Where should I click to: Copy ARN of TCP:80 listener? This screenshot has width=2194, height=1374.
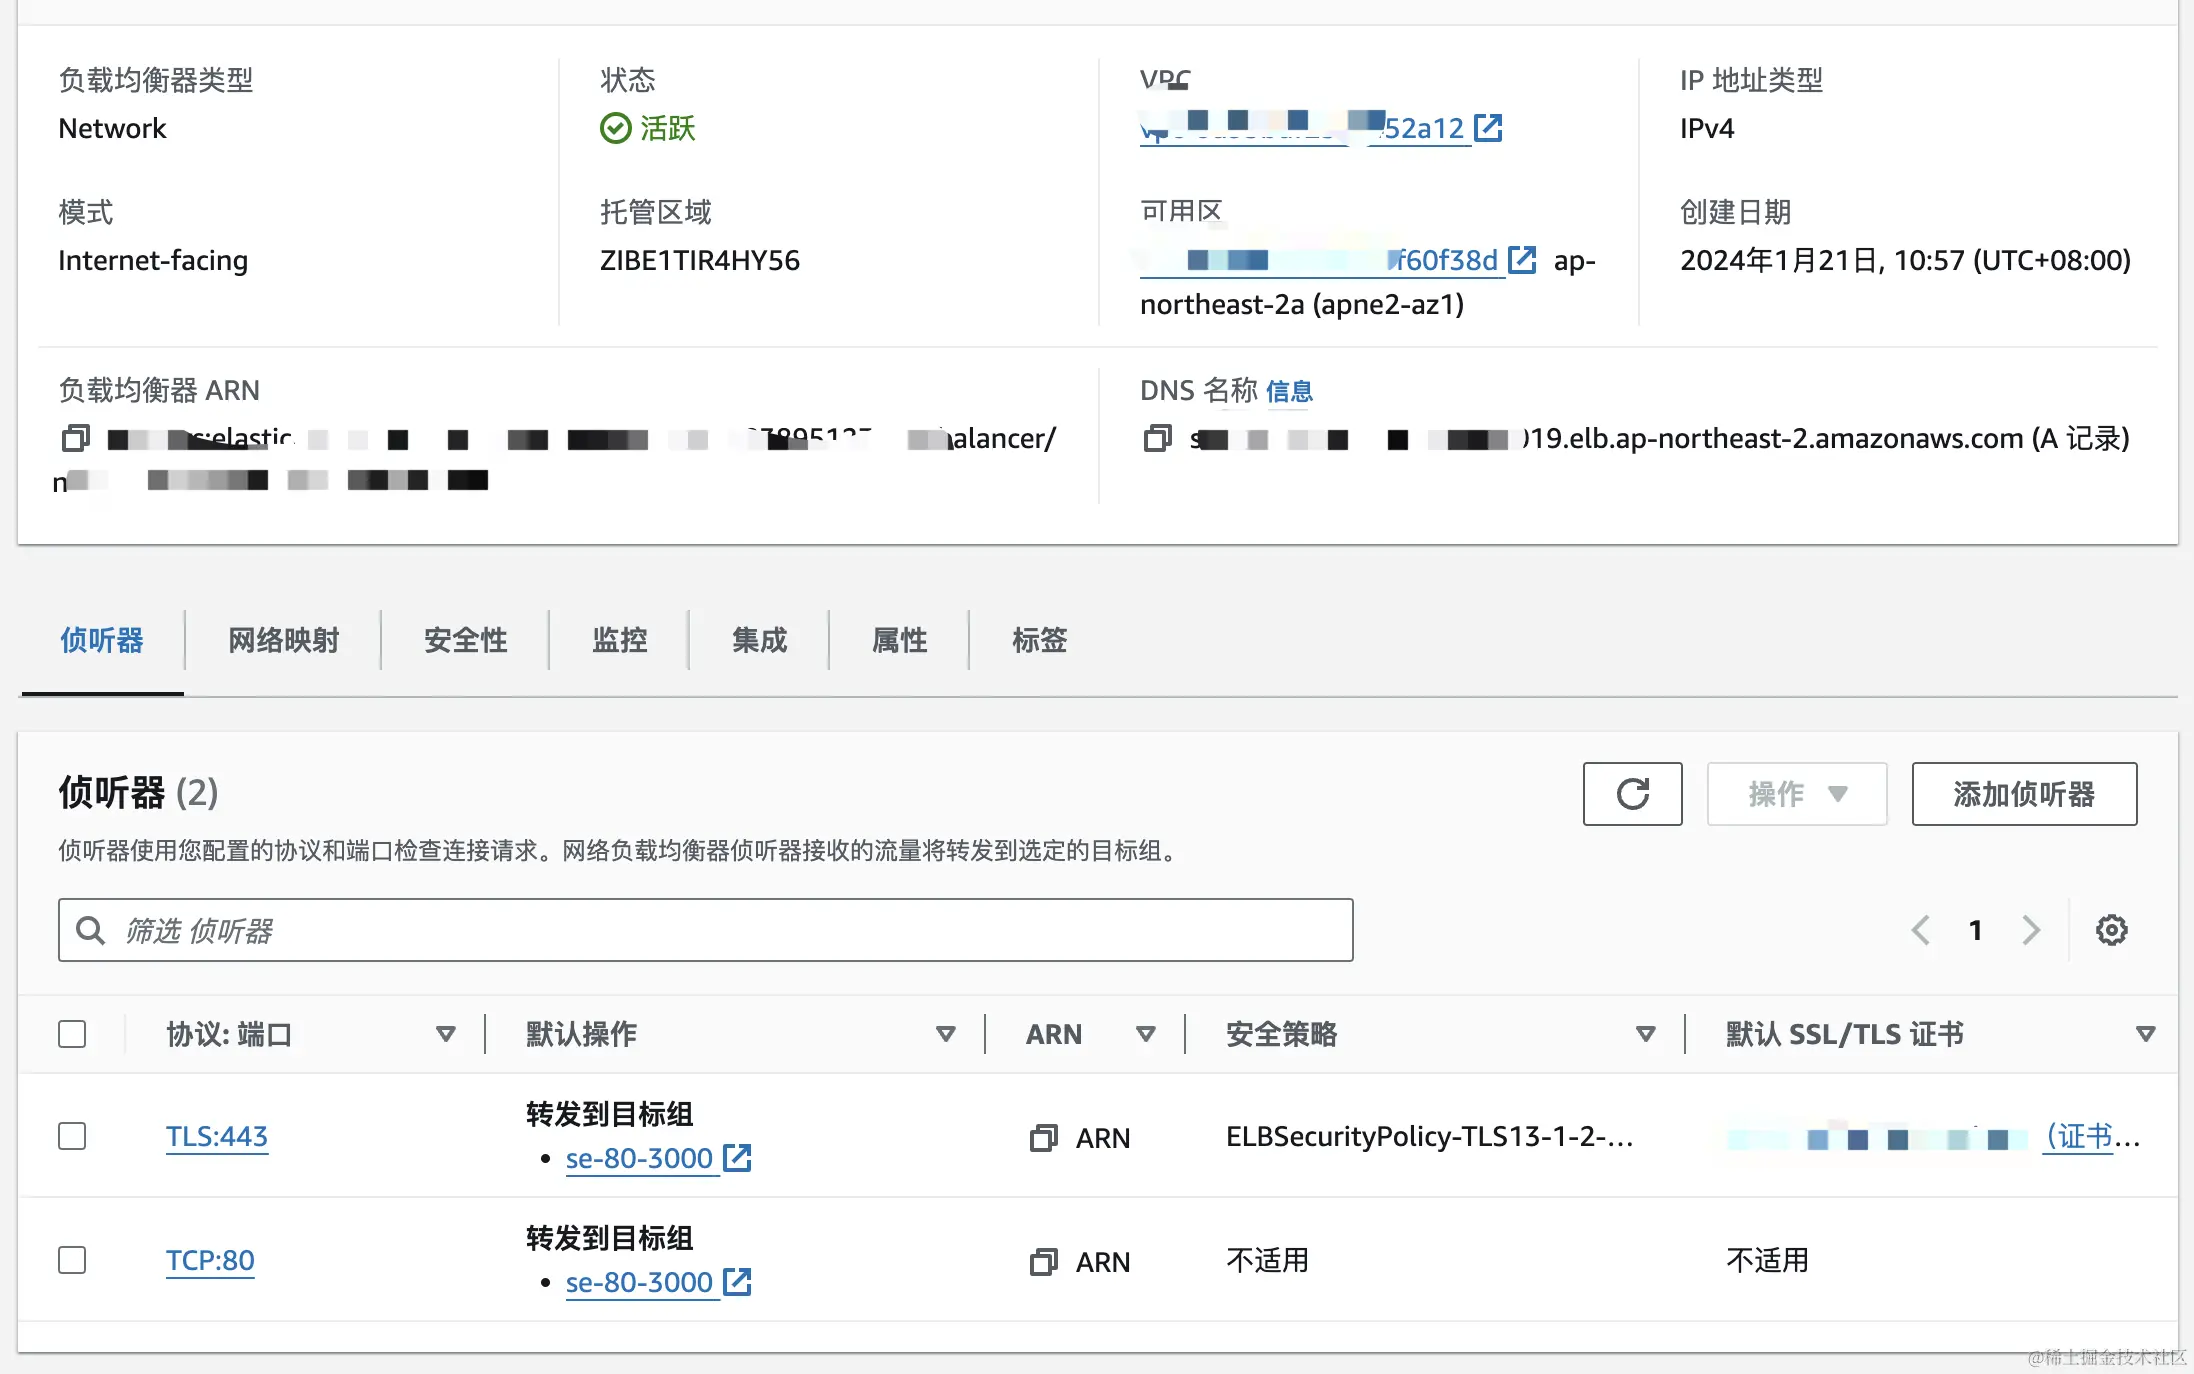1044,1262
